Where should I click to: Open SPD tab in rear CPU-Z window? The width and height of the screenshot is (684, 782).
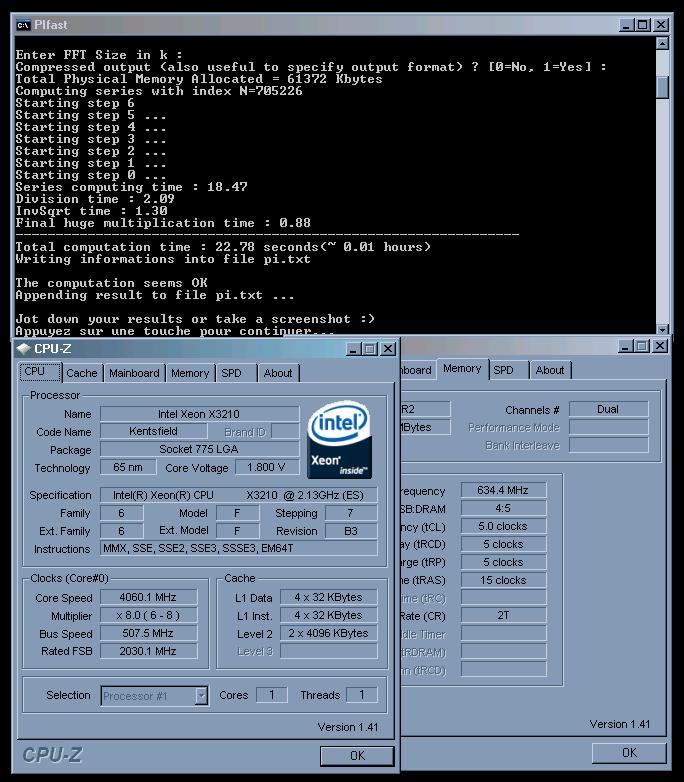tap(509, 370)
